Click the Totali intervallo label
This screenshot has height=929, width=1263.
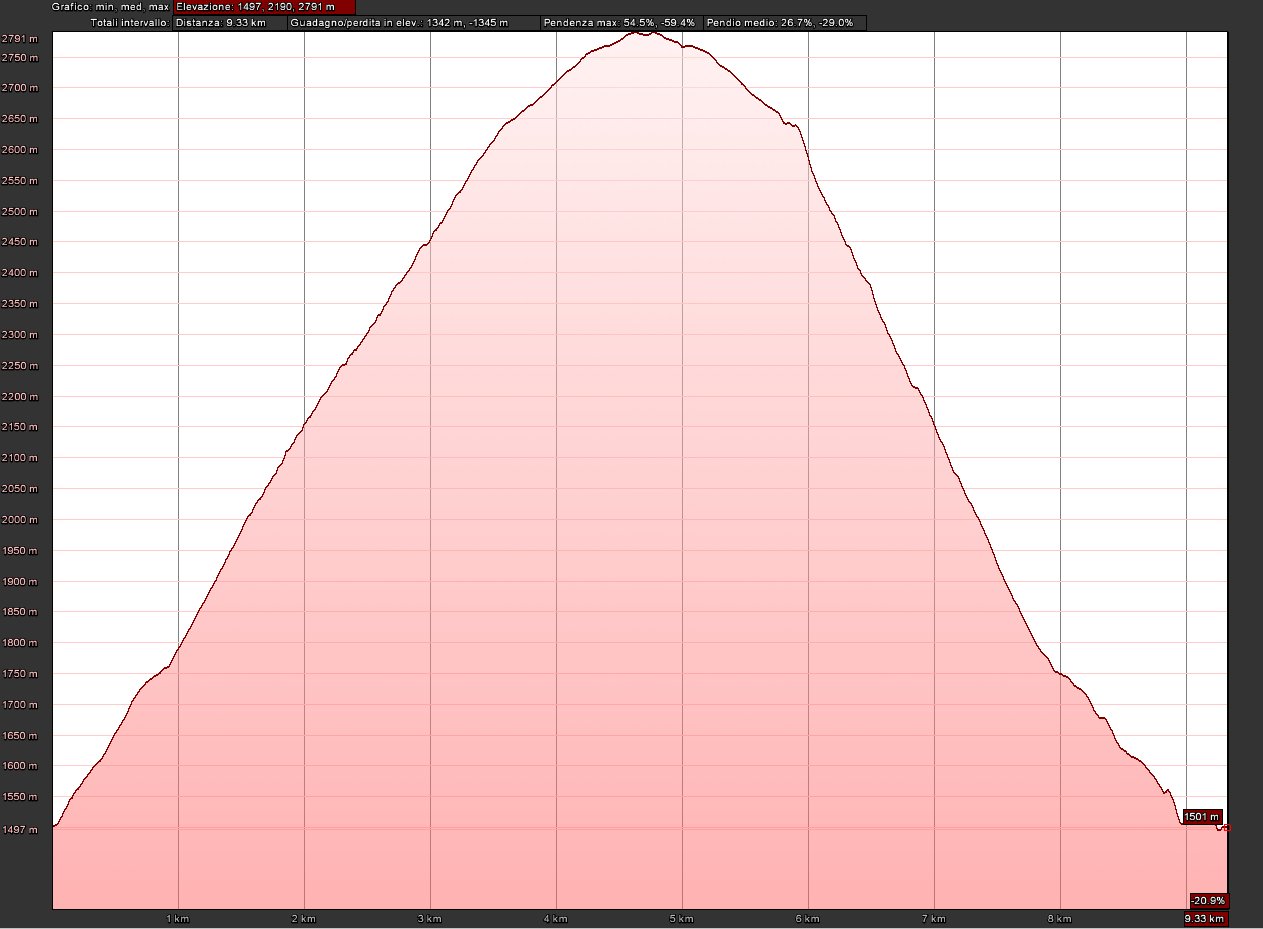coord(129,22)
